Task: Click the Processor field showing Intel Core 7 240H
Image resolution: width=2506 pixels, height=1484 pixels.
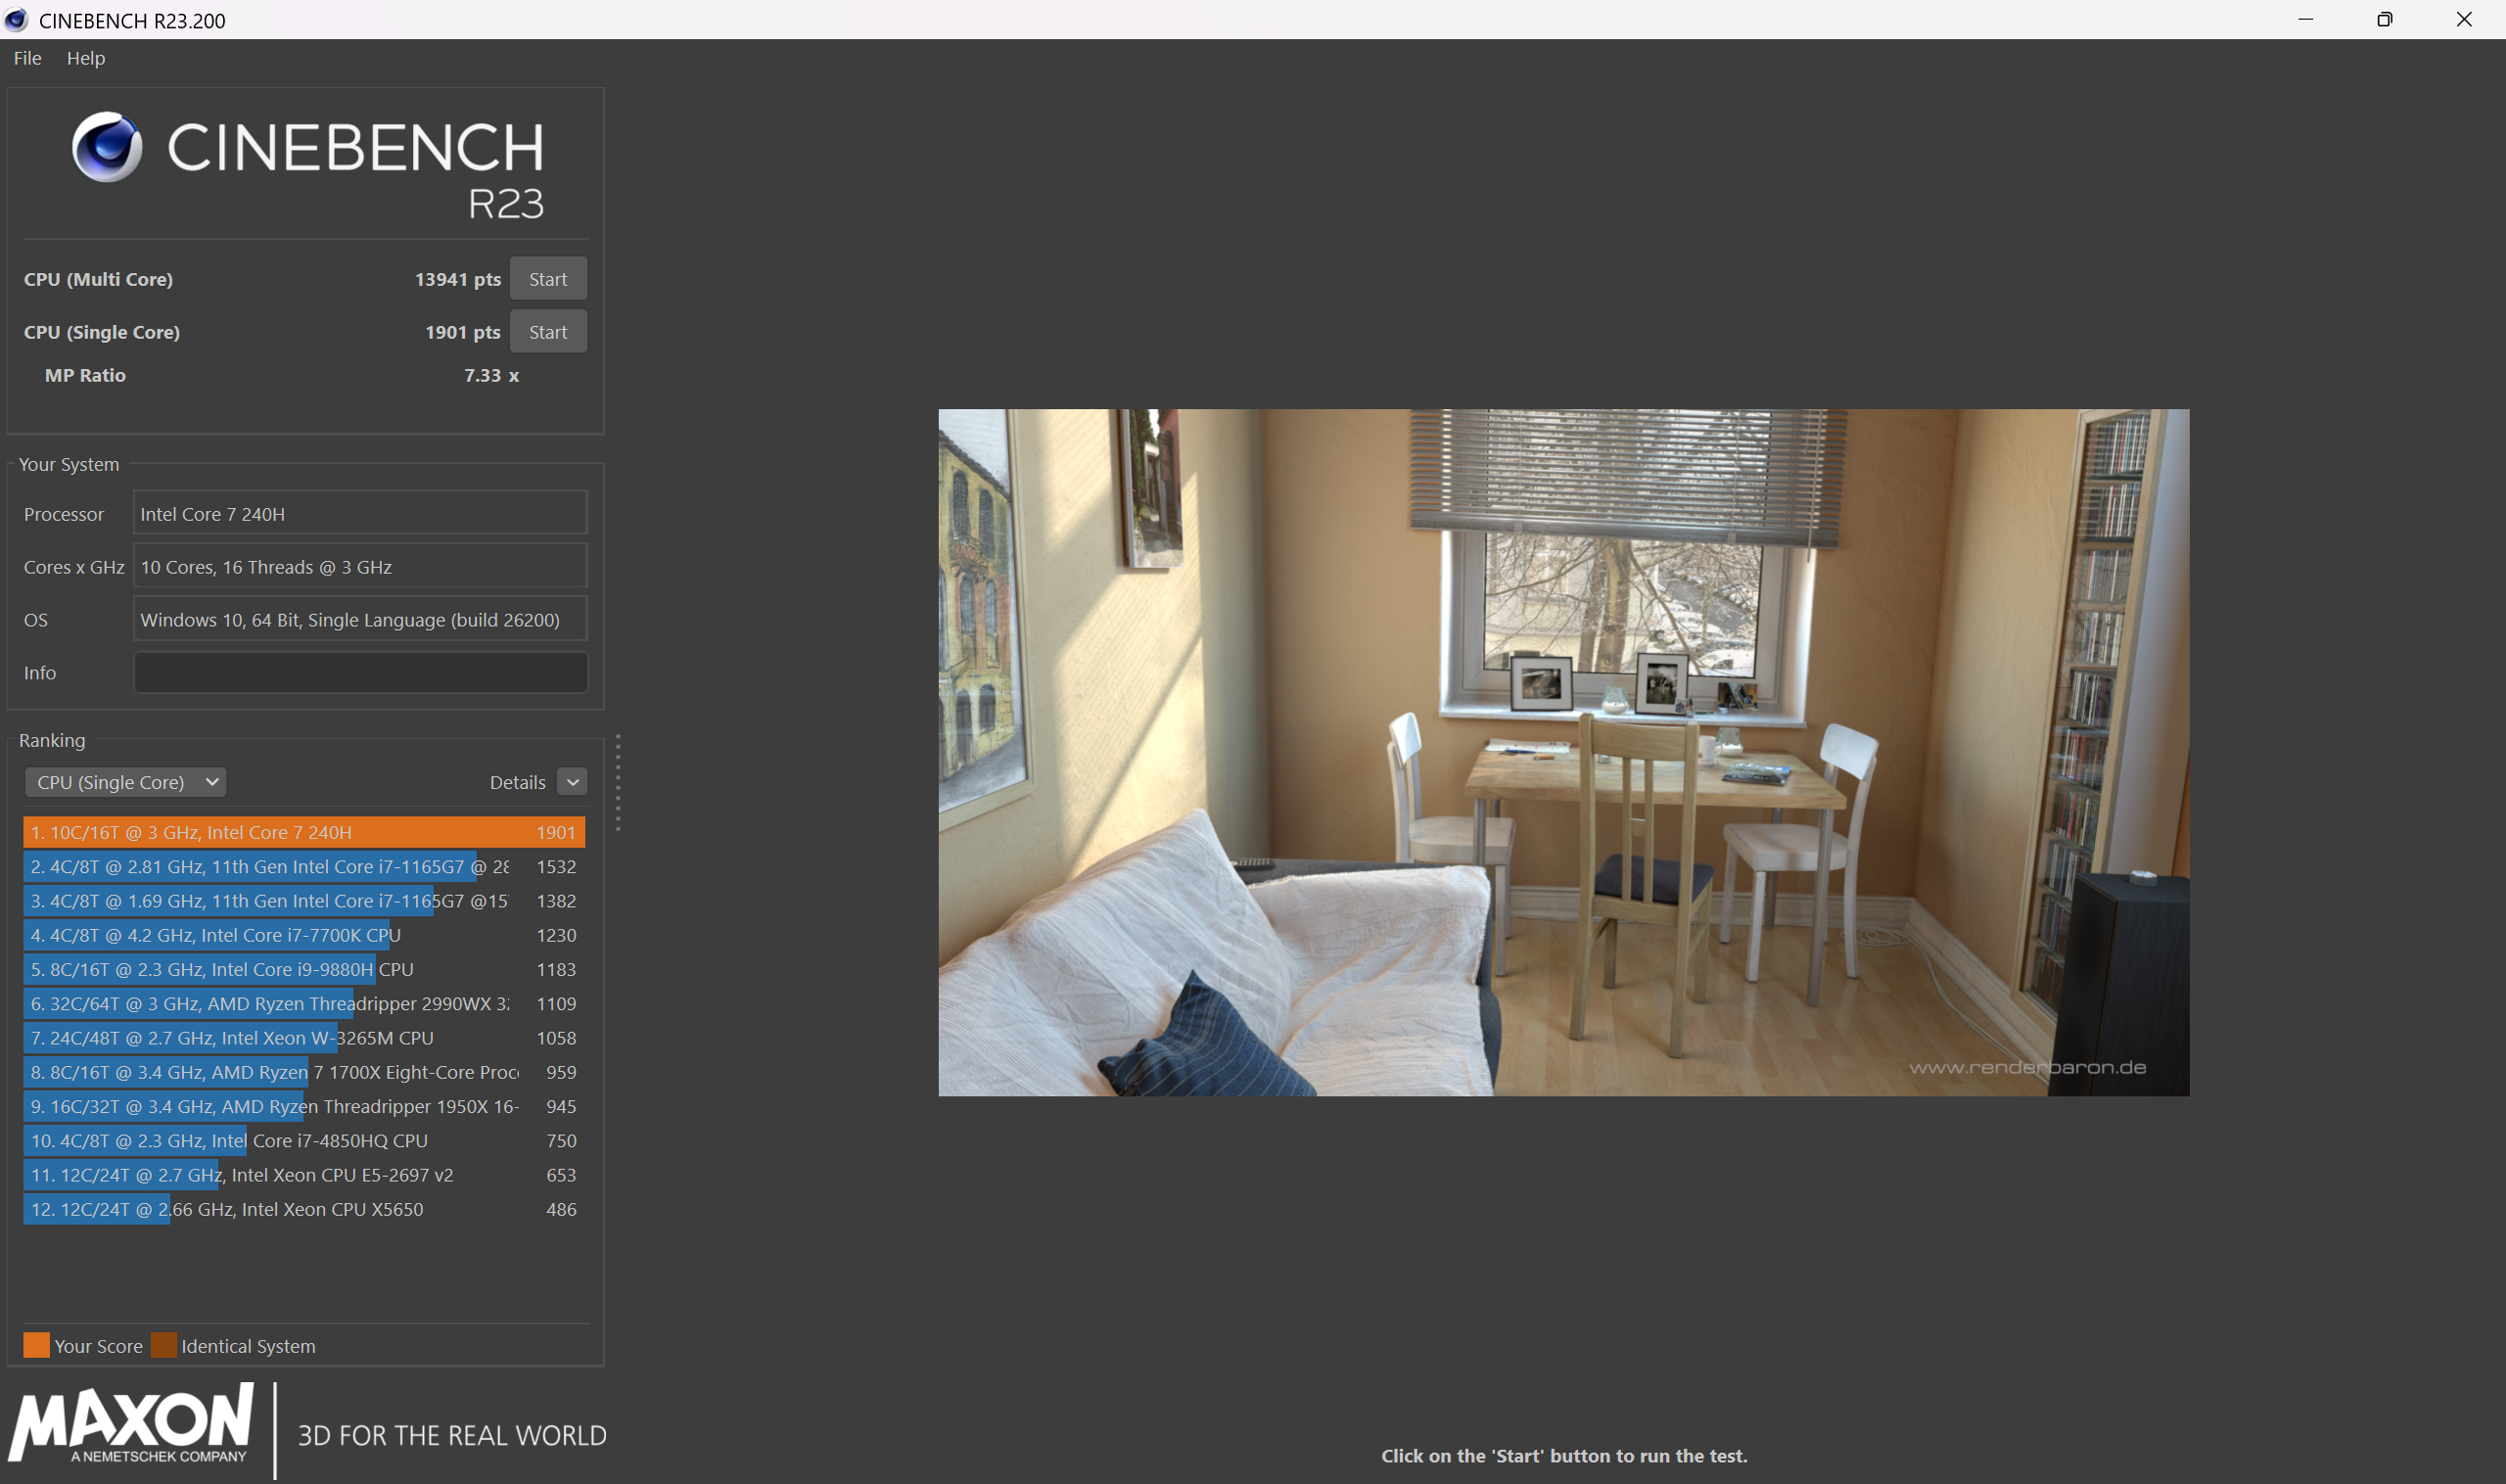Action: pyautogui.click(x=361, y=514)
